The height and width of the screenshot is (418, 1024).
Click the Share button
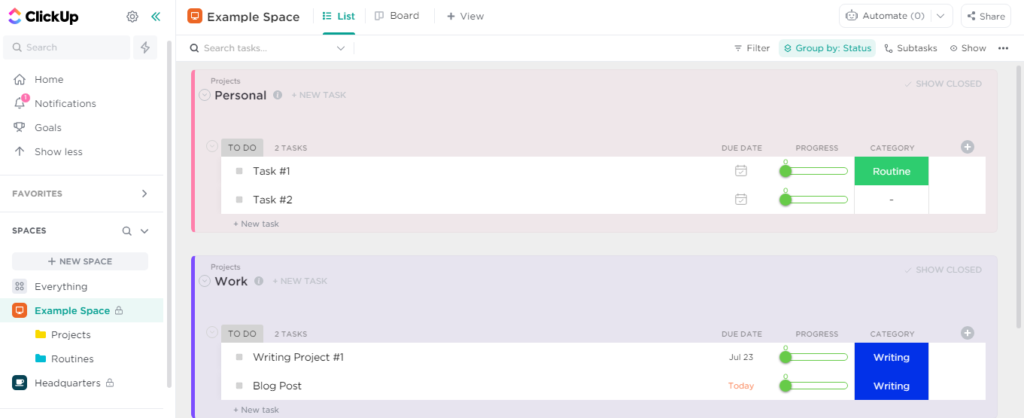click(985, 16)
